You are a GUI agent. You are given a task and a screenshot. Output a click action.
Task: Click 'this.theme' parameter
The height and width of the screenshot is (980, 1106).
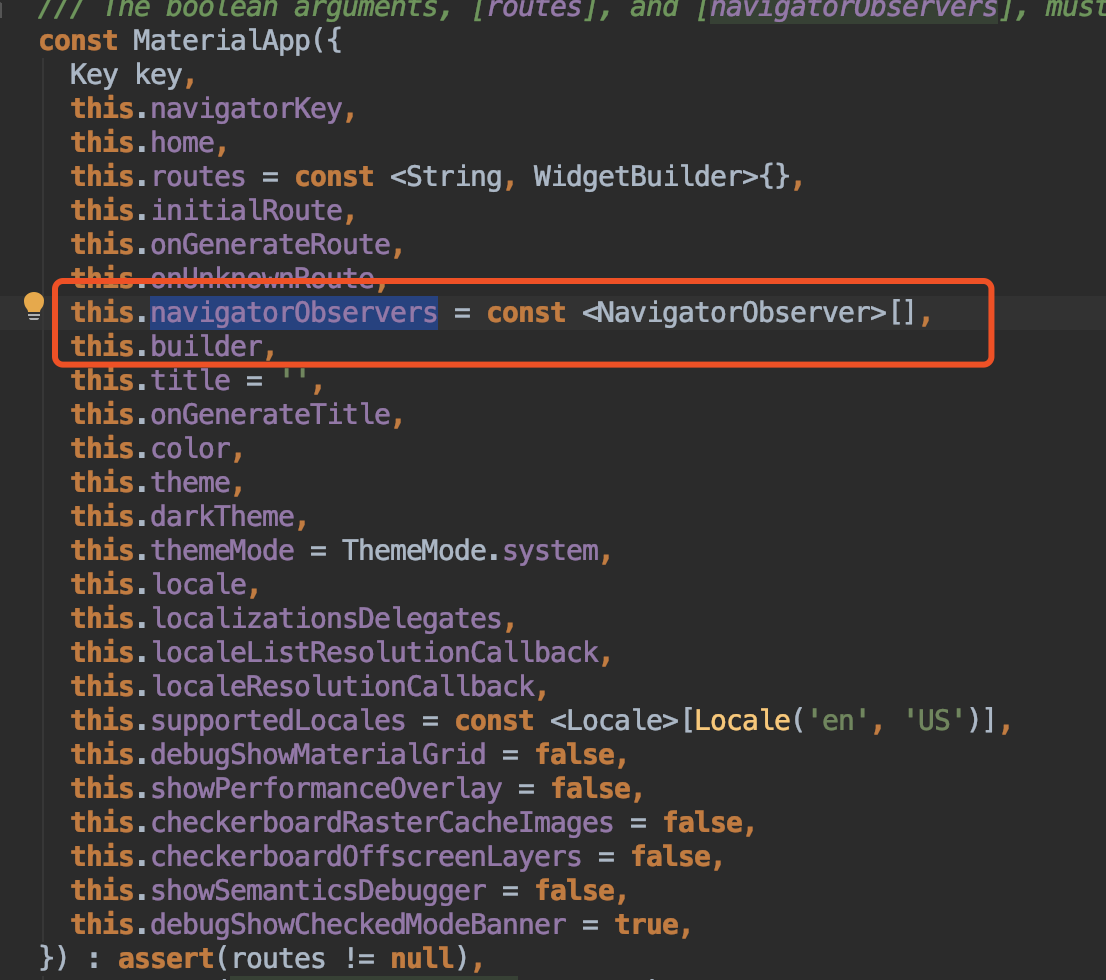[x=157, y=482]
